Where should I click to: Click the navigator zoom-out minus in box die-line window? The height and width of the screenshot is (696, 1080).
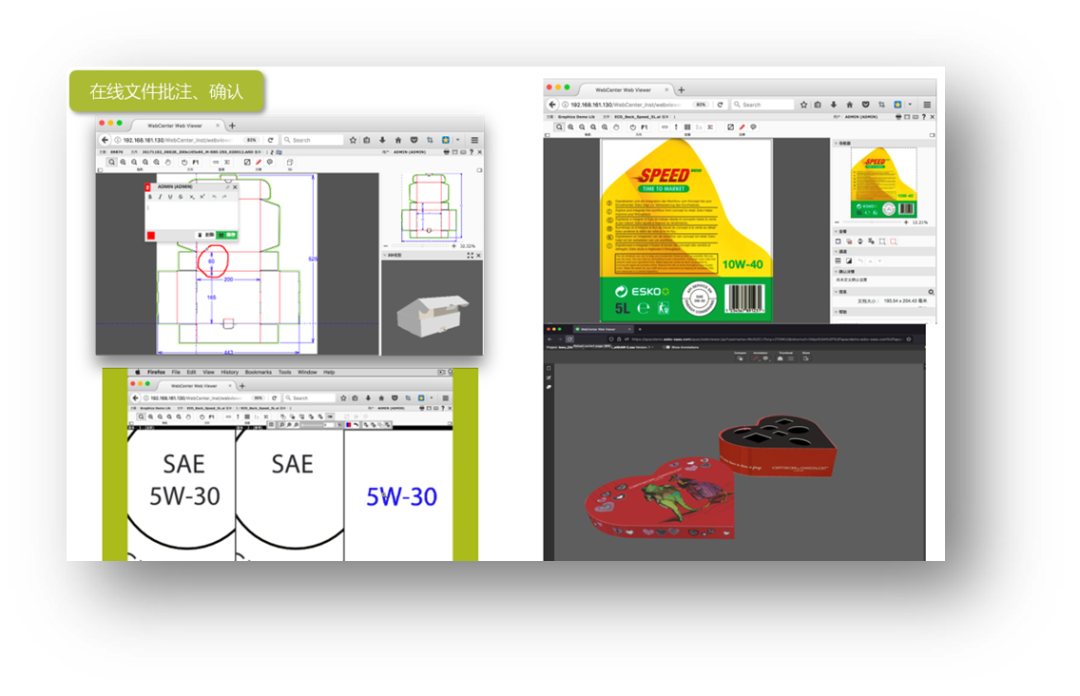[x=386, y=246]
